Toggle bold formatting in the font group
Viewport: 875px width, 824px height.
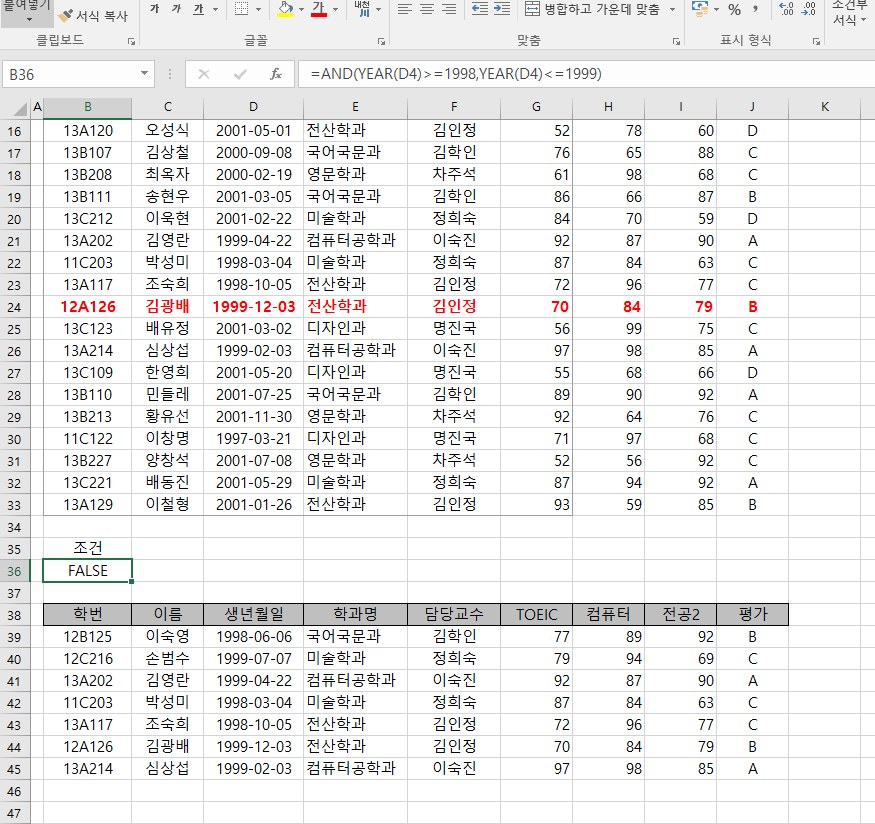click(x=154, y=9)
